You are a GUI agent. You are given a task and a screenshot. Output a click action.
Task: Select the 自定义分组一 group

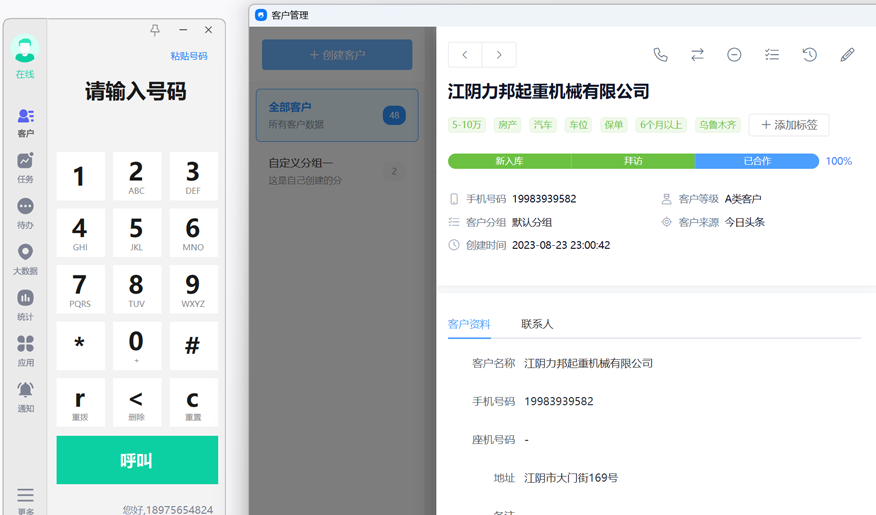click(x=337, y=171)
